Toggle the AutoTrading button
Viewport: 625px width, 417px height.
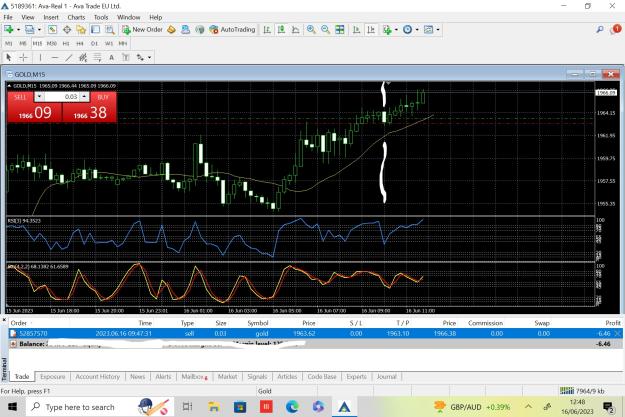pyautogui.click(x=232, y=30)
